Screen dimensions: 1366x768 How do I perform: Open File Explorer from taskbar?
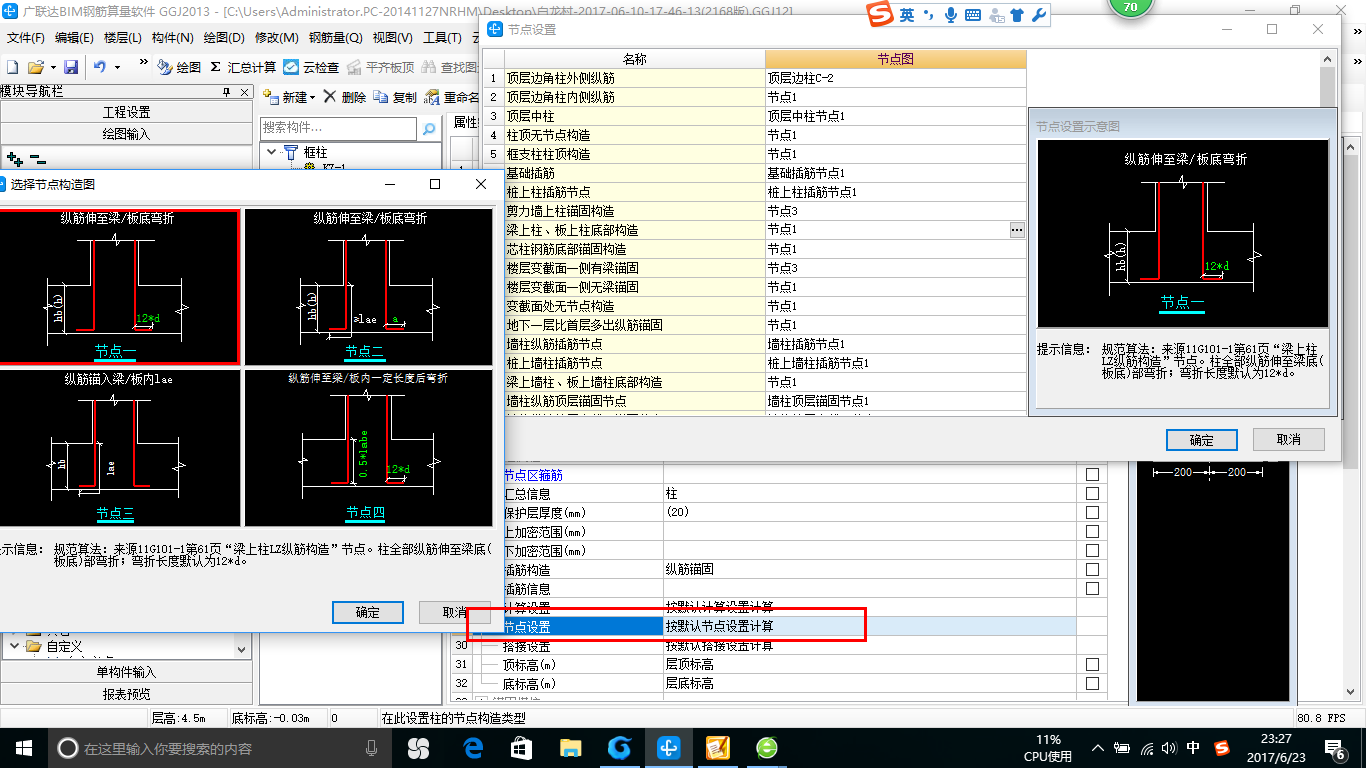(570, 748)
